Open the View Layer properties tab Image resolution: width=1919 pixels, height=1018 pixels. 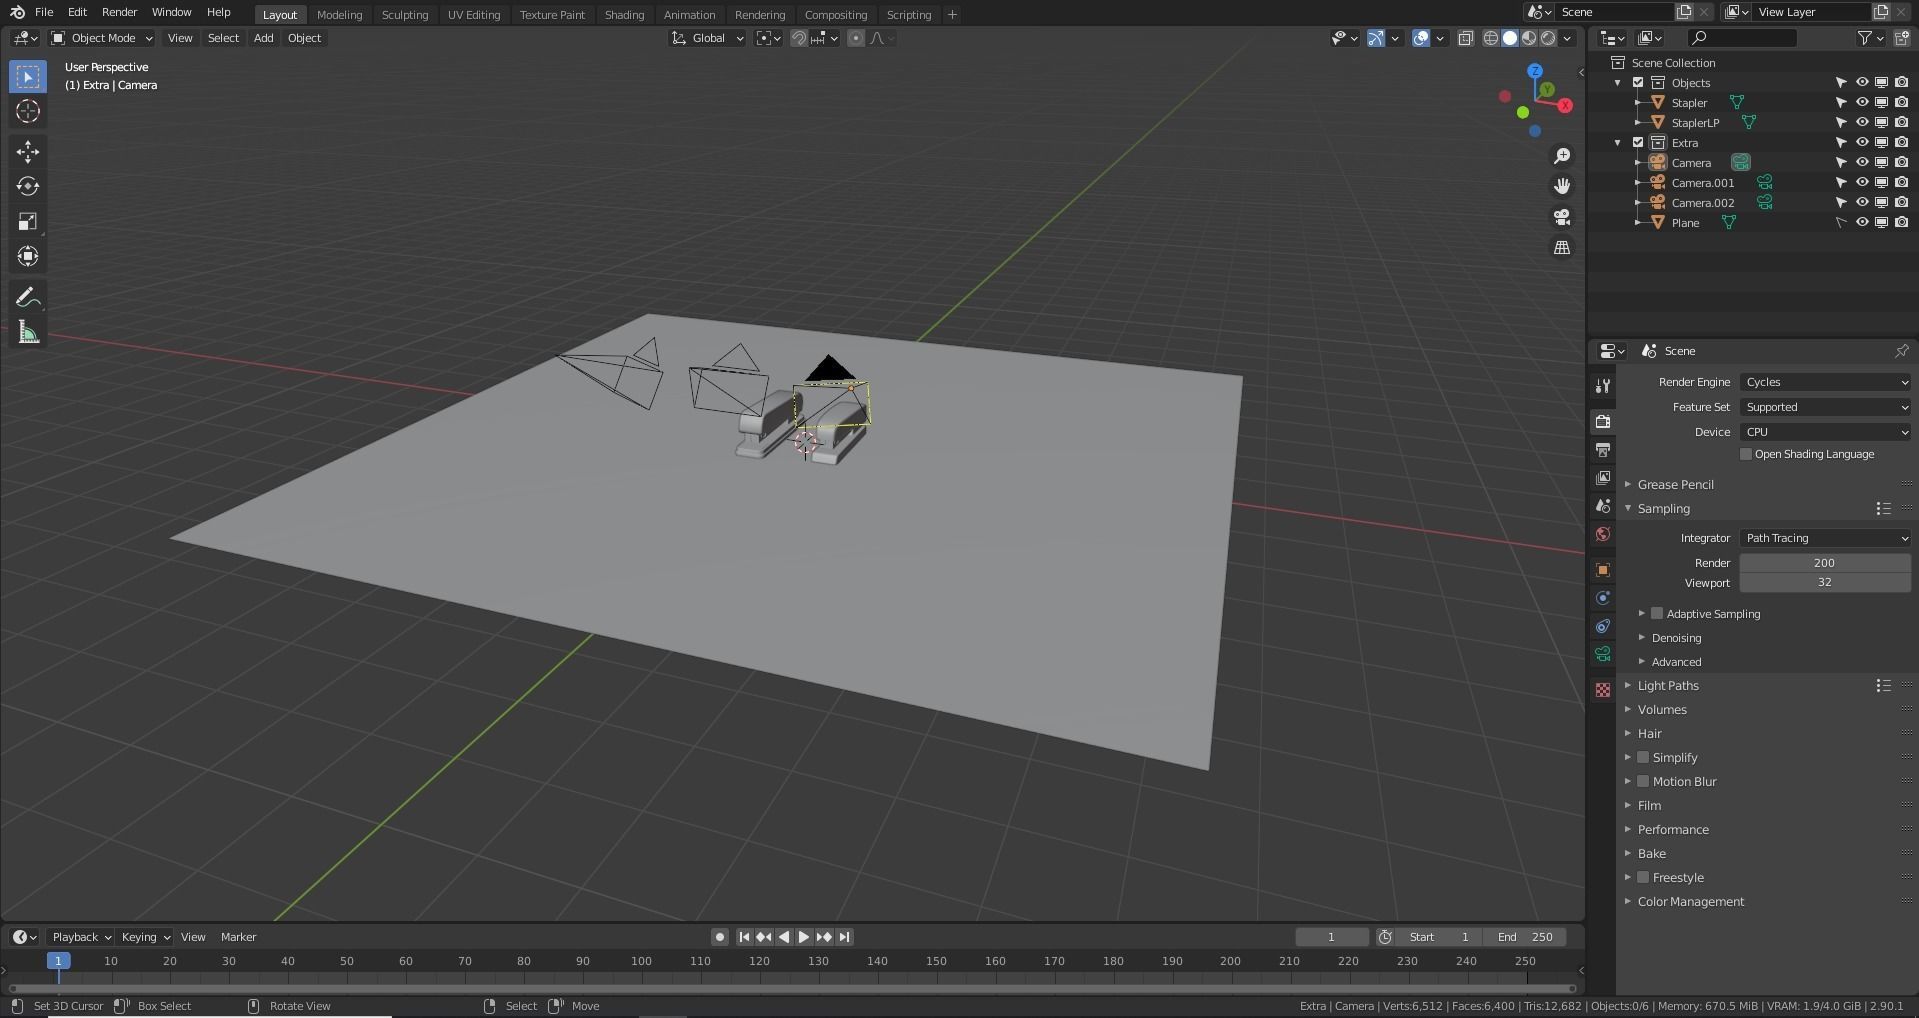click(x=1603, y=478)
